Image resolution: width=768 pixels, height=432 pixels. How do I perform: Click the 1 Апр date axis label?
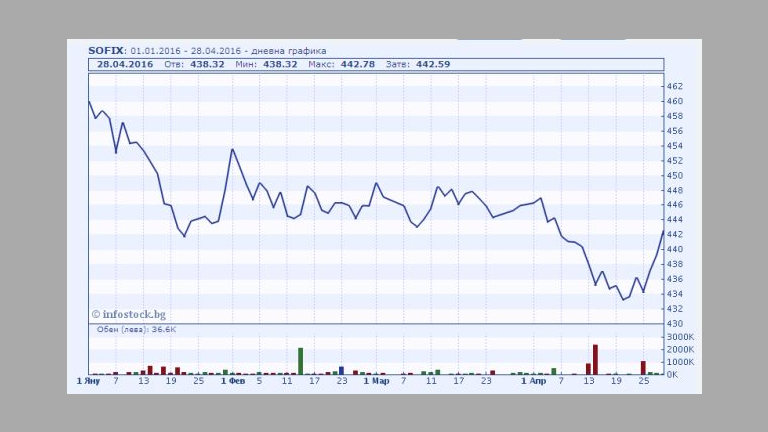(533, 381)
